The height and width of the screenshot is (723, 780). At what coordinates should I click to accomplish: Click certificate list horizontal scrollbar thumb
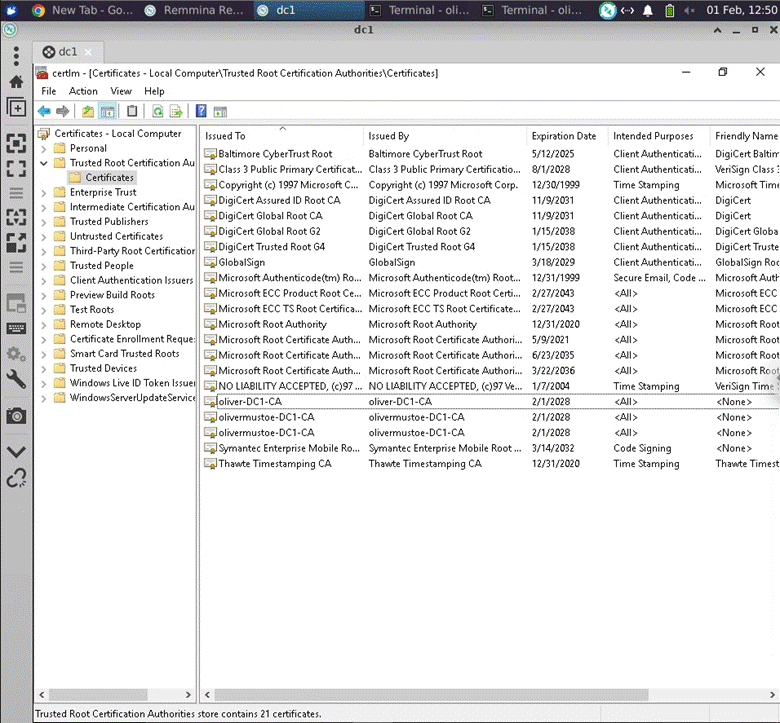(x=431, y=695)
